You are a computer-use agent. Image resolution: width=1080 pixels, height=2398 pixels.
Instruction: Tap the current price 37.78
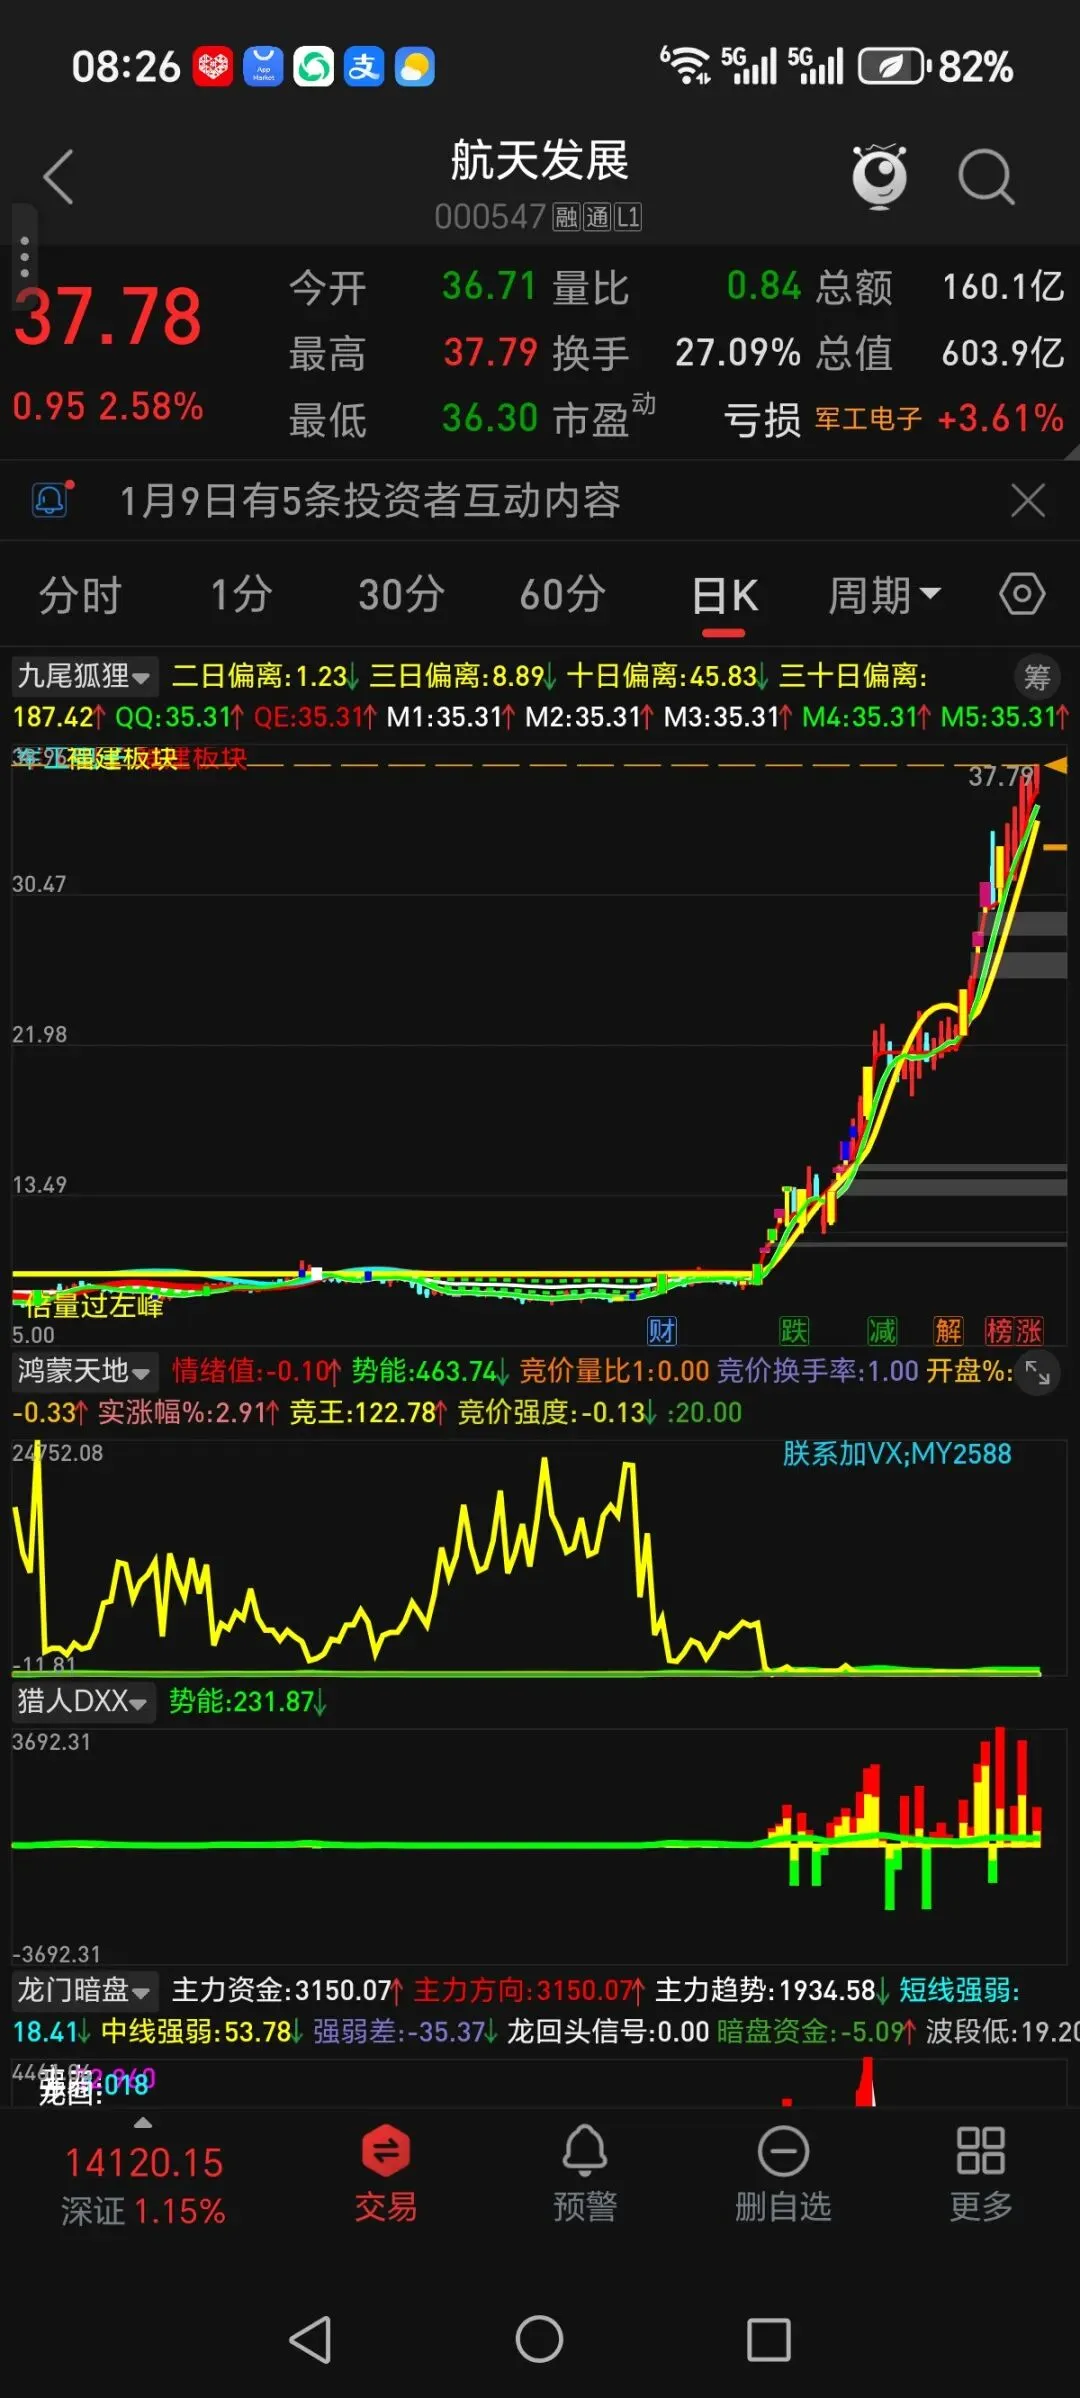click(108, 316)
